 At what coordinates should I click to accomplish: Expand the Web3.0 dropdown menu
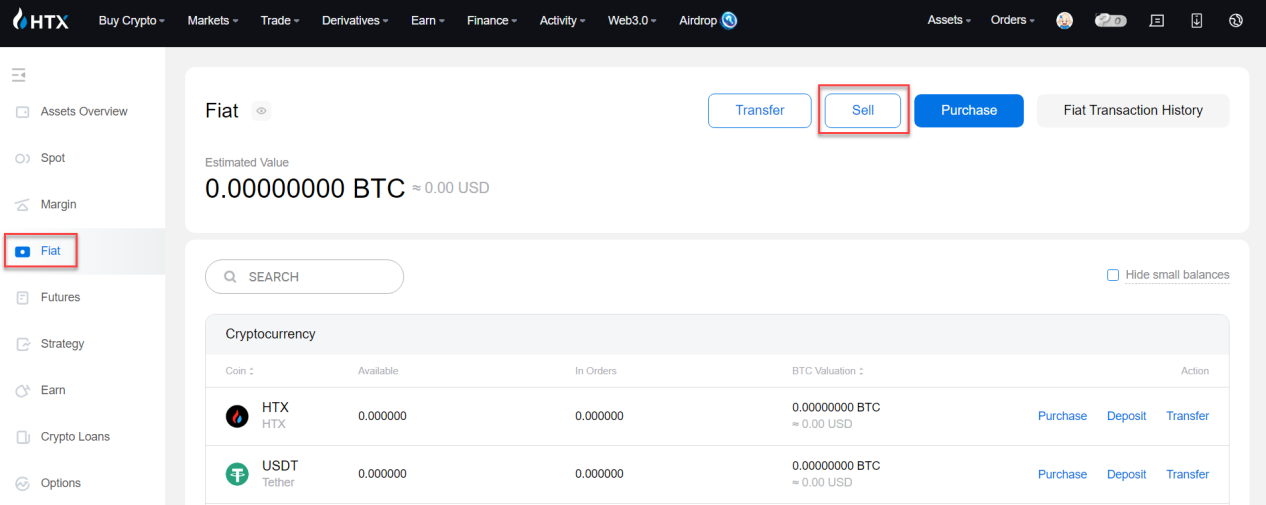point(632,20)
